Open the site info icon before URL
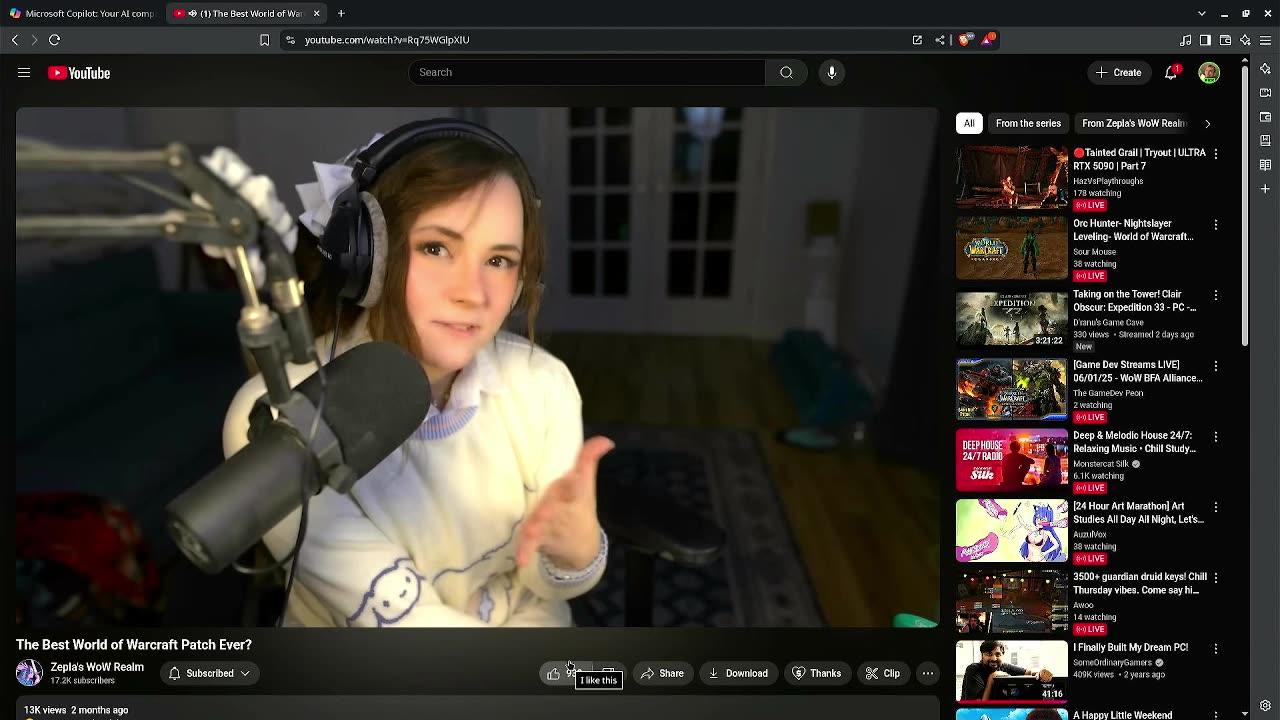Image resolution: width=1280 pixels, height=720 pixels. (x=290, y=40)
